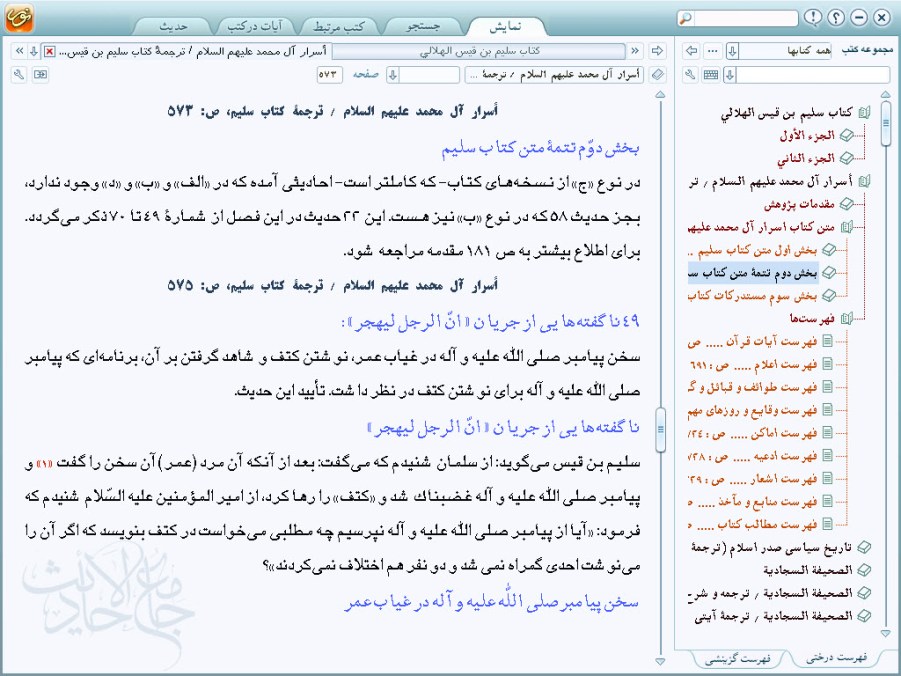Click the blue heading سخن پيامبر در غياب عمر
Image resolution: width=901 pixels, height=676 pixels.
click(491, 602)
